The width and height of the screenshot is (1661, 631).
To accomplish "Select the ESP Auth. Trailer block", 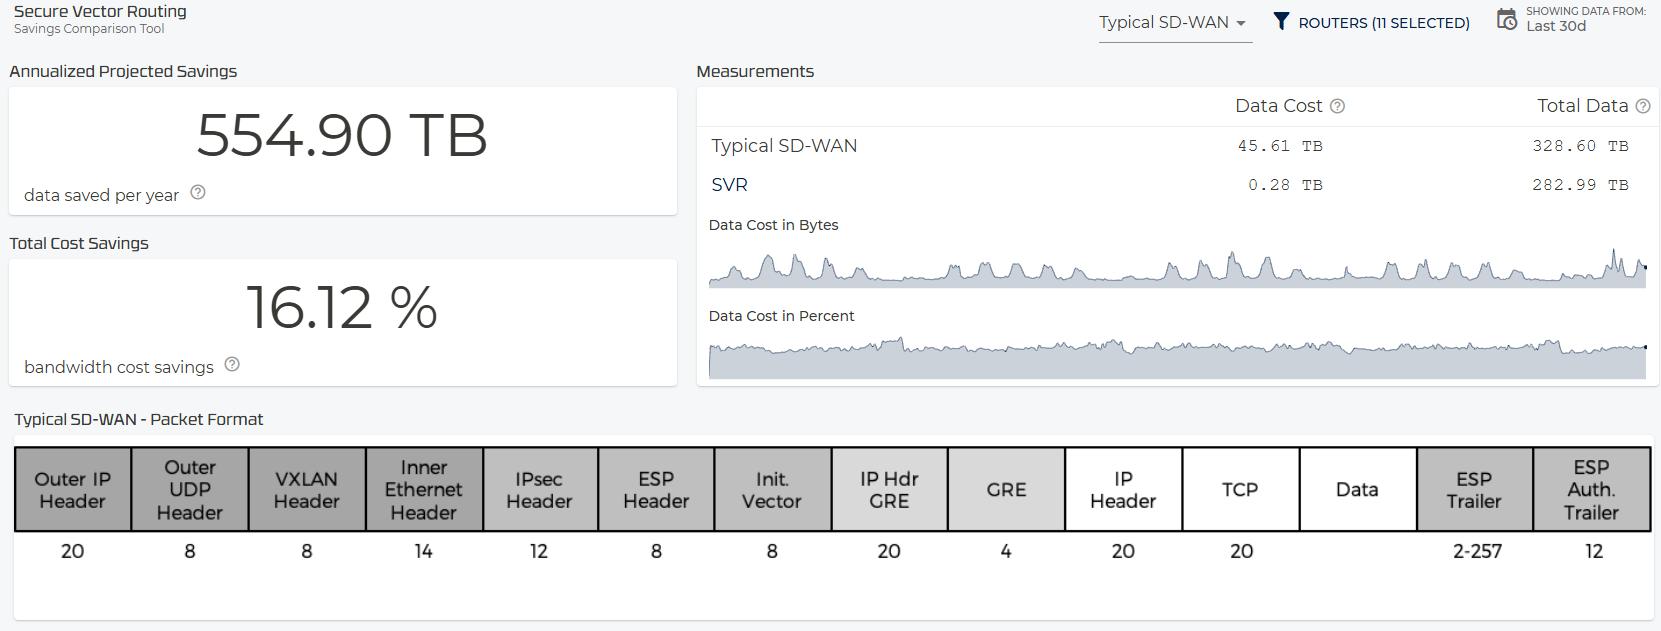I will (1592, 490).
